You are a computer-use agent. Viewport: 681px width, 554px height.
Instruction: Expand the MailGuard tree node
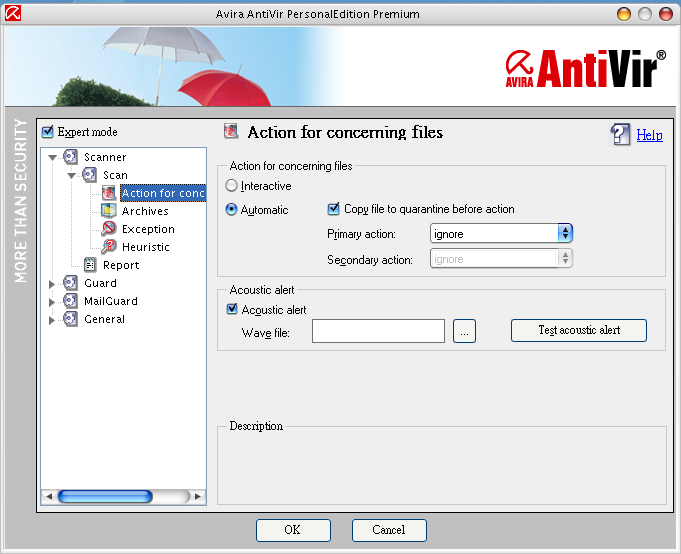point(52,302)
